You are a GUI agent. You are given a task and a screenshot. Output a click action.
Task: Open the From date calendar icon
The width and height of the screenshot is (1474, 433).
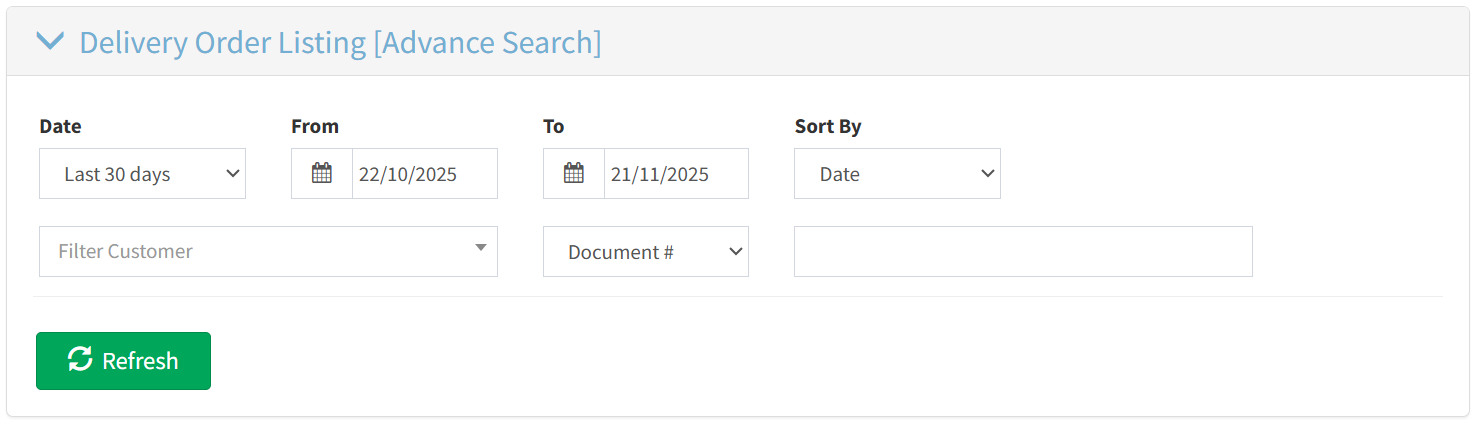[x=322, y=174]
